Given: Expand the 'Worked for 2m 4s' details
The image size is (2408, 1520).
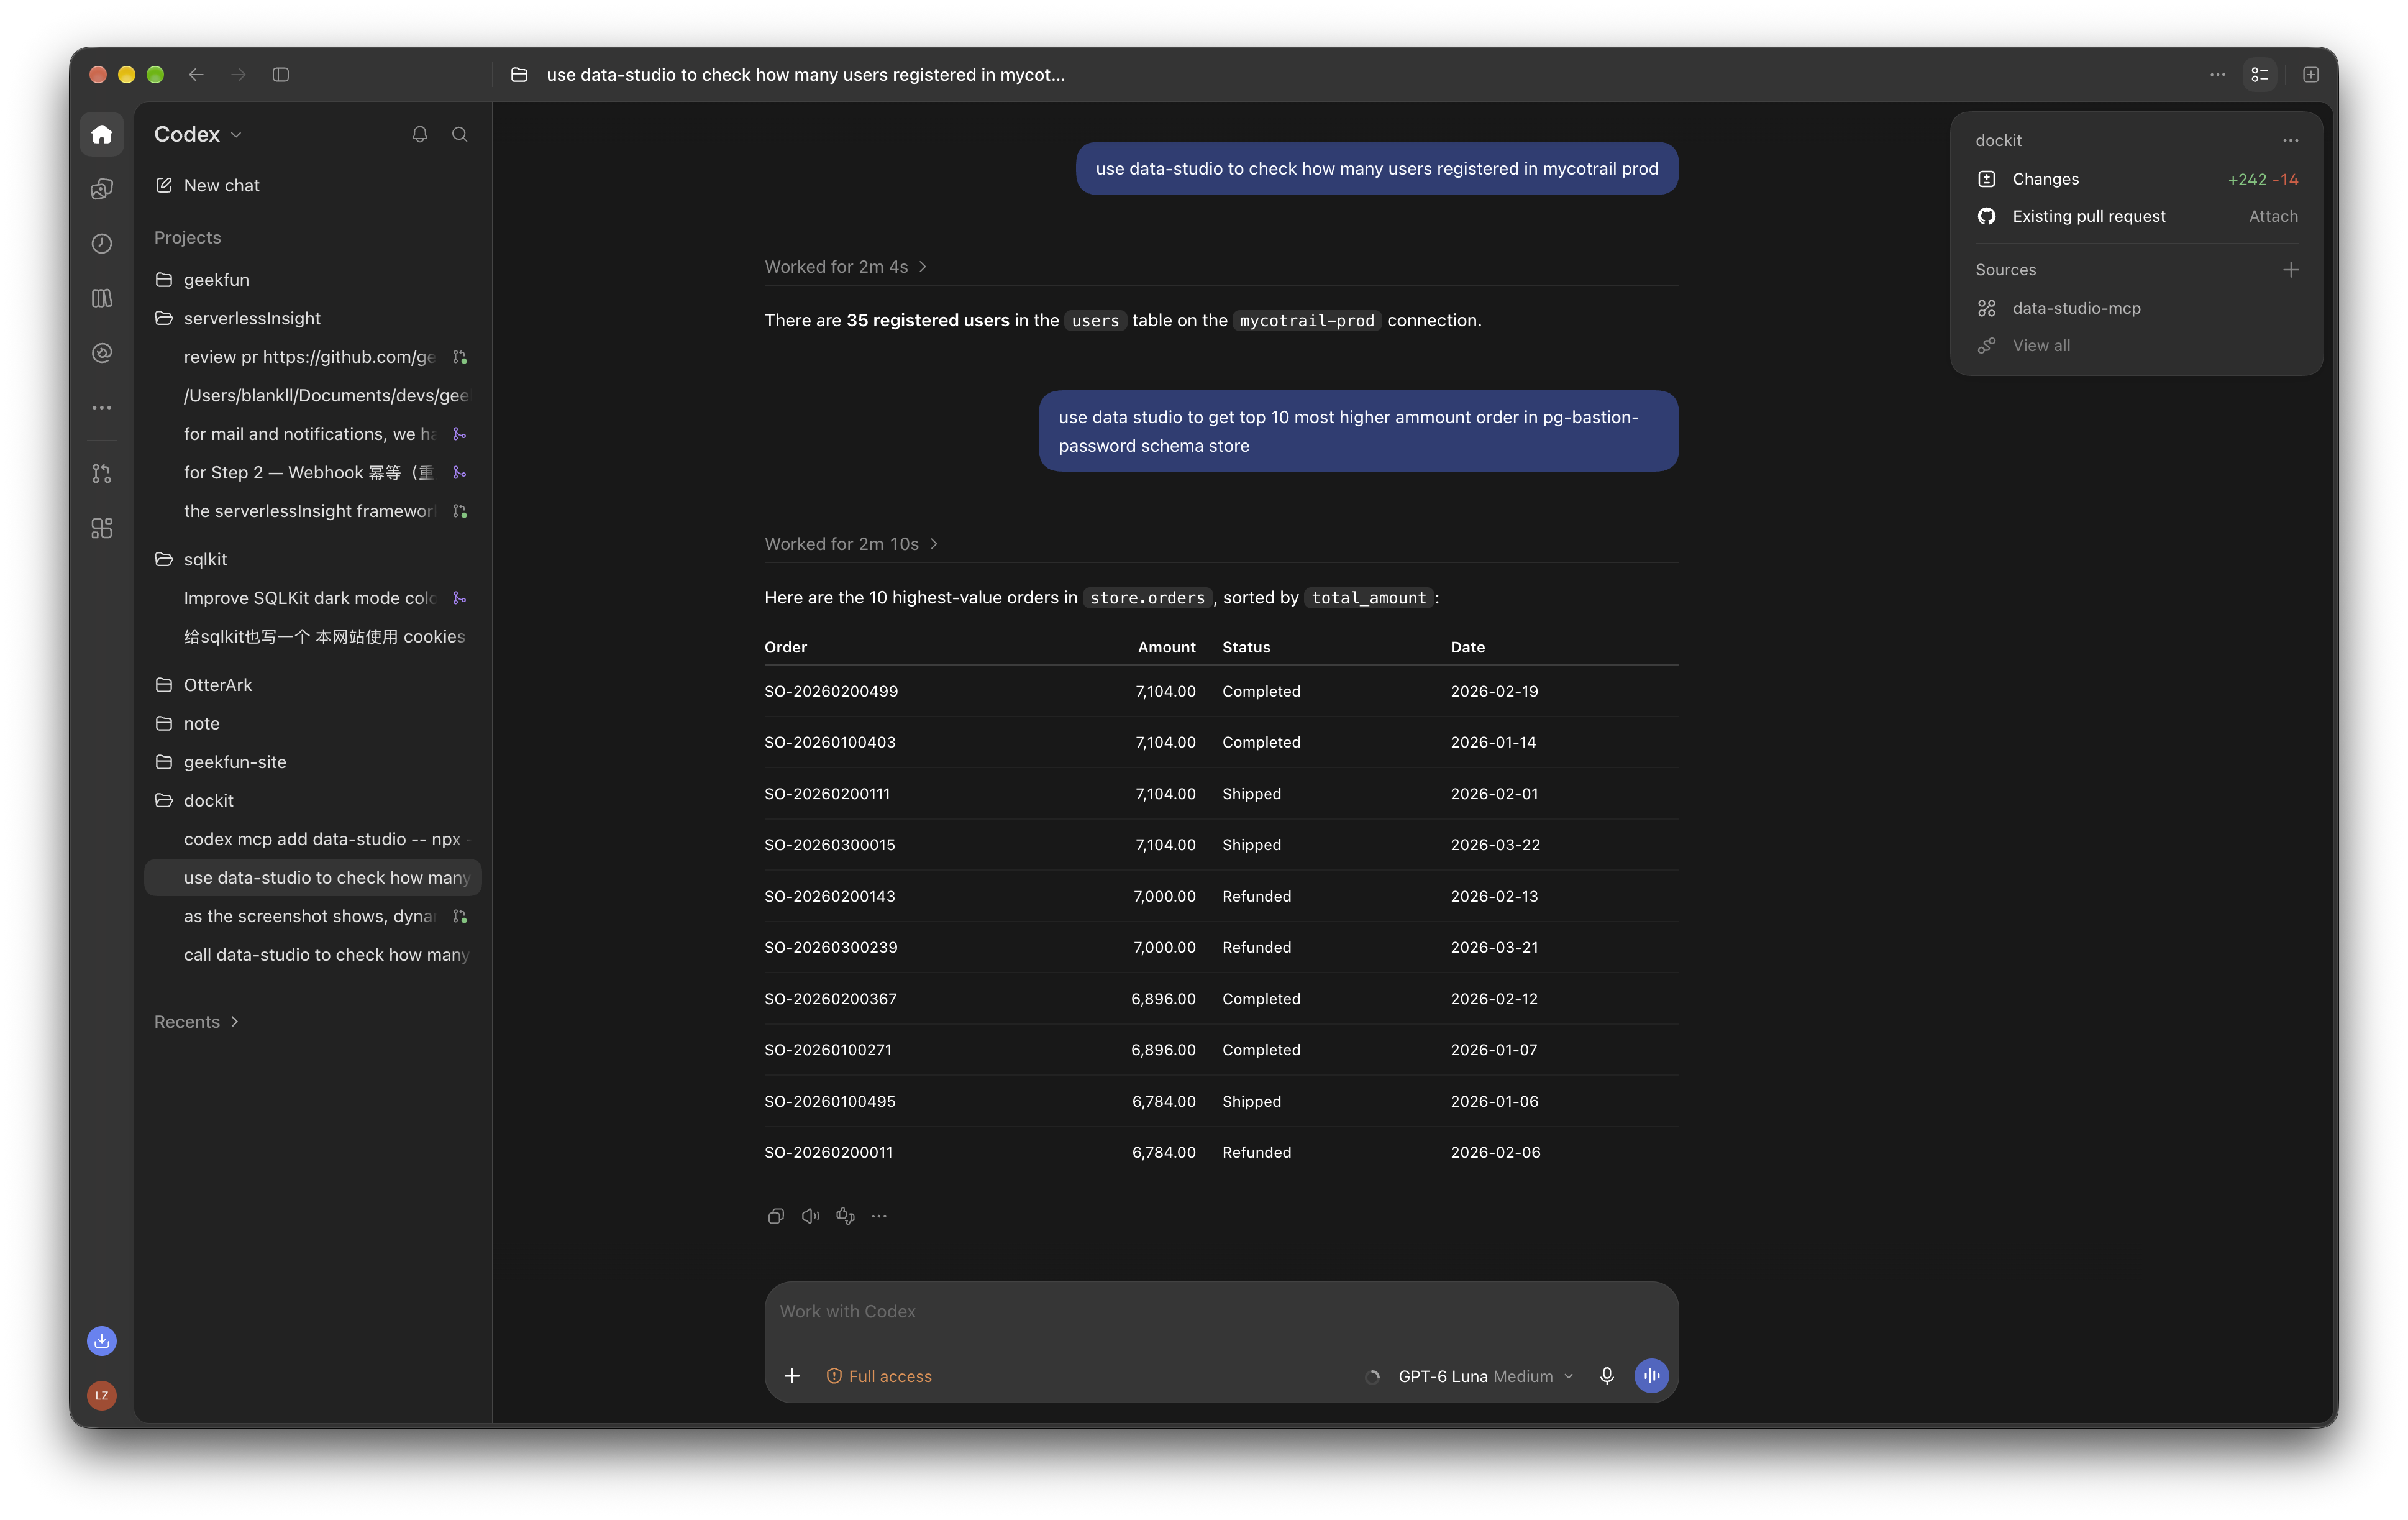Looking at the screenshot, I should pyautogui.click(x=846, y=267).
